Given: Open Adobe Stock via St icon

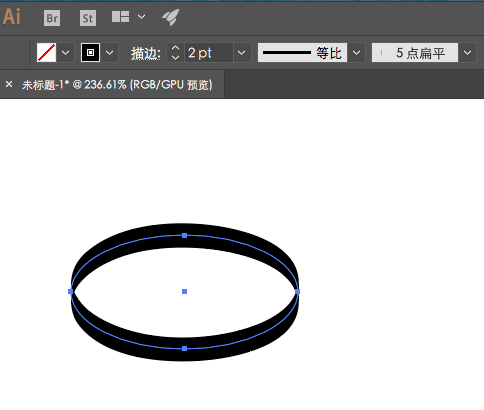Looking at the screenshot, I should pyautogui.click(x=88, y=18).
